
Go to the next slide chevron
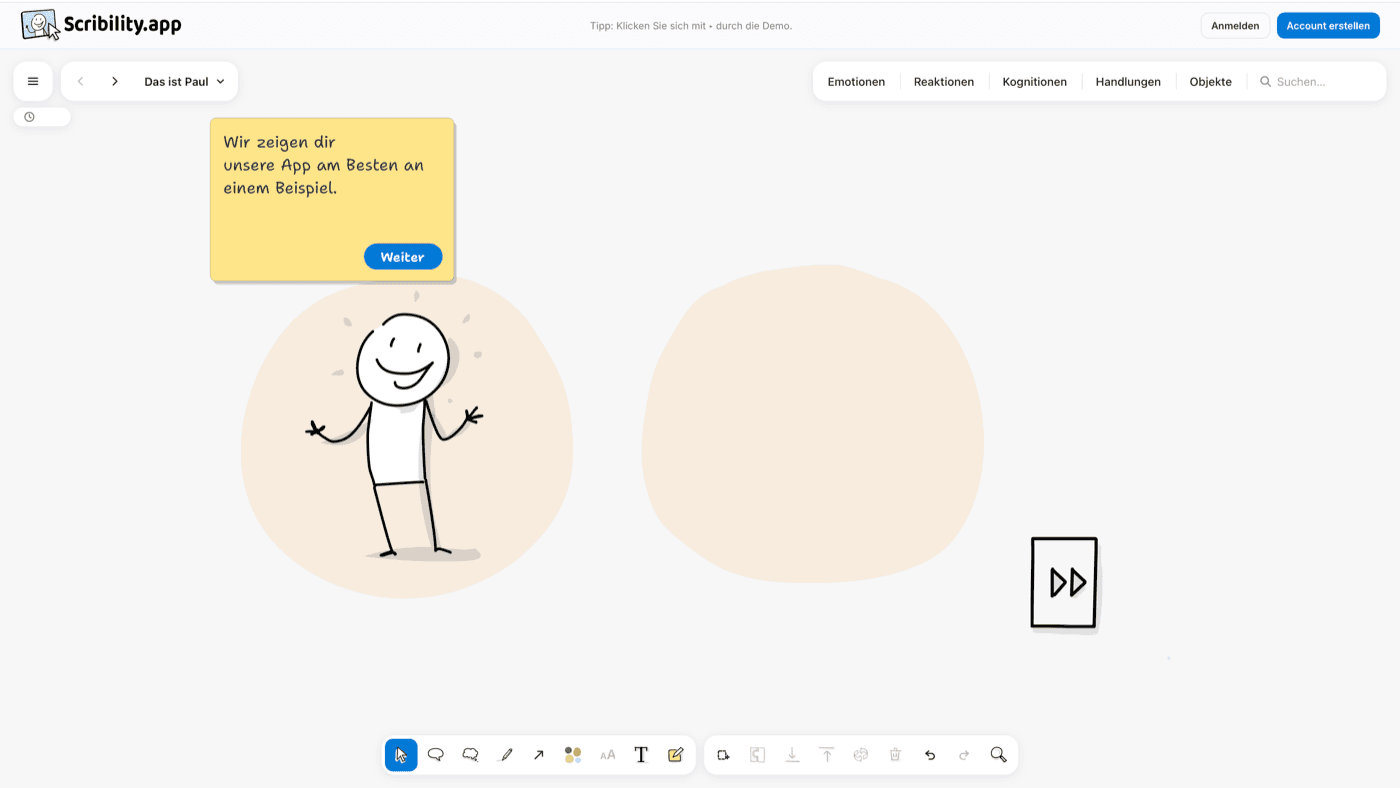[115, 82]
